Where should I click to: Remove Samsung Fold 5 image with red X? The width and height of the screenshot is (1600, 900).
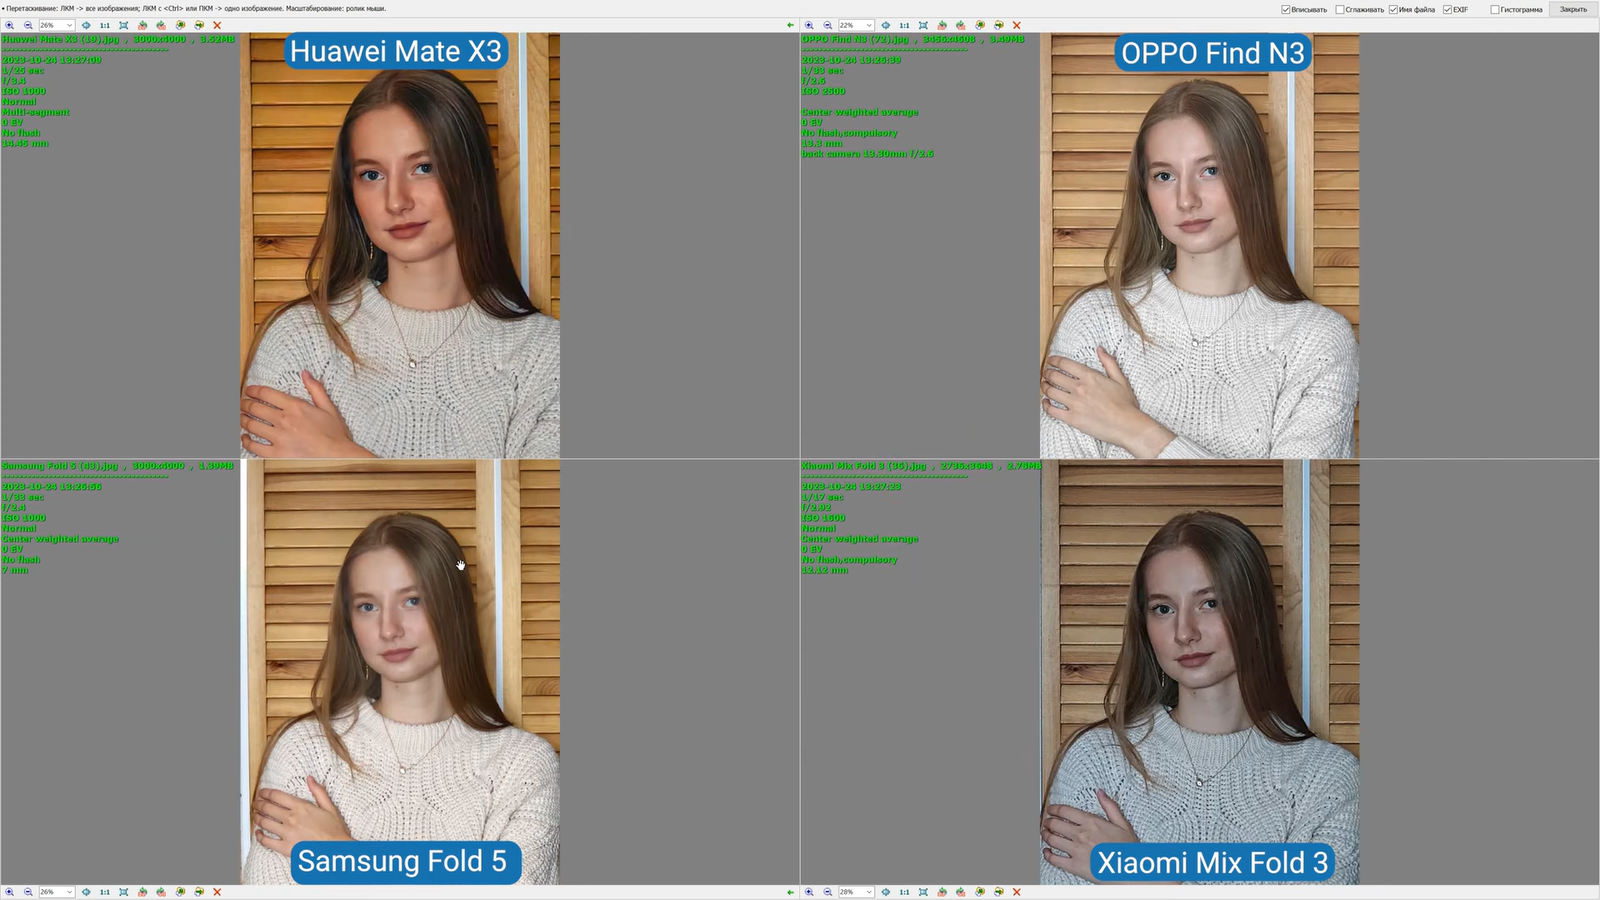click(x=217, y=892)
